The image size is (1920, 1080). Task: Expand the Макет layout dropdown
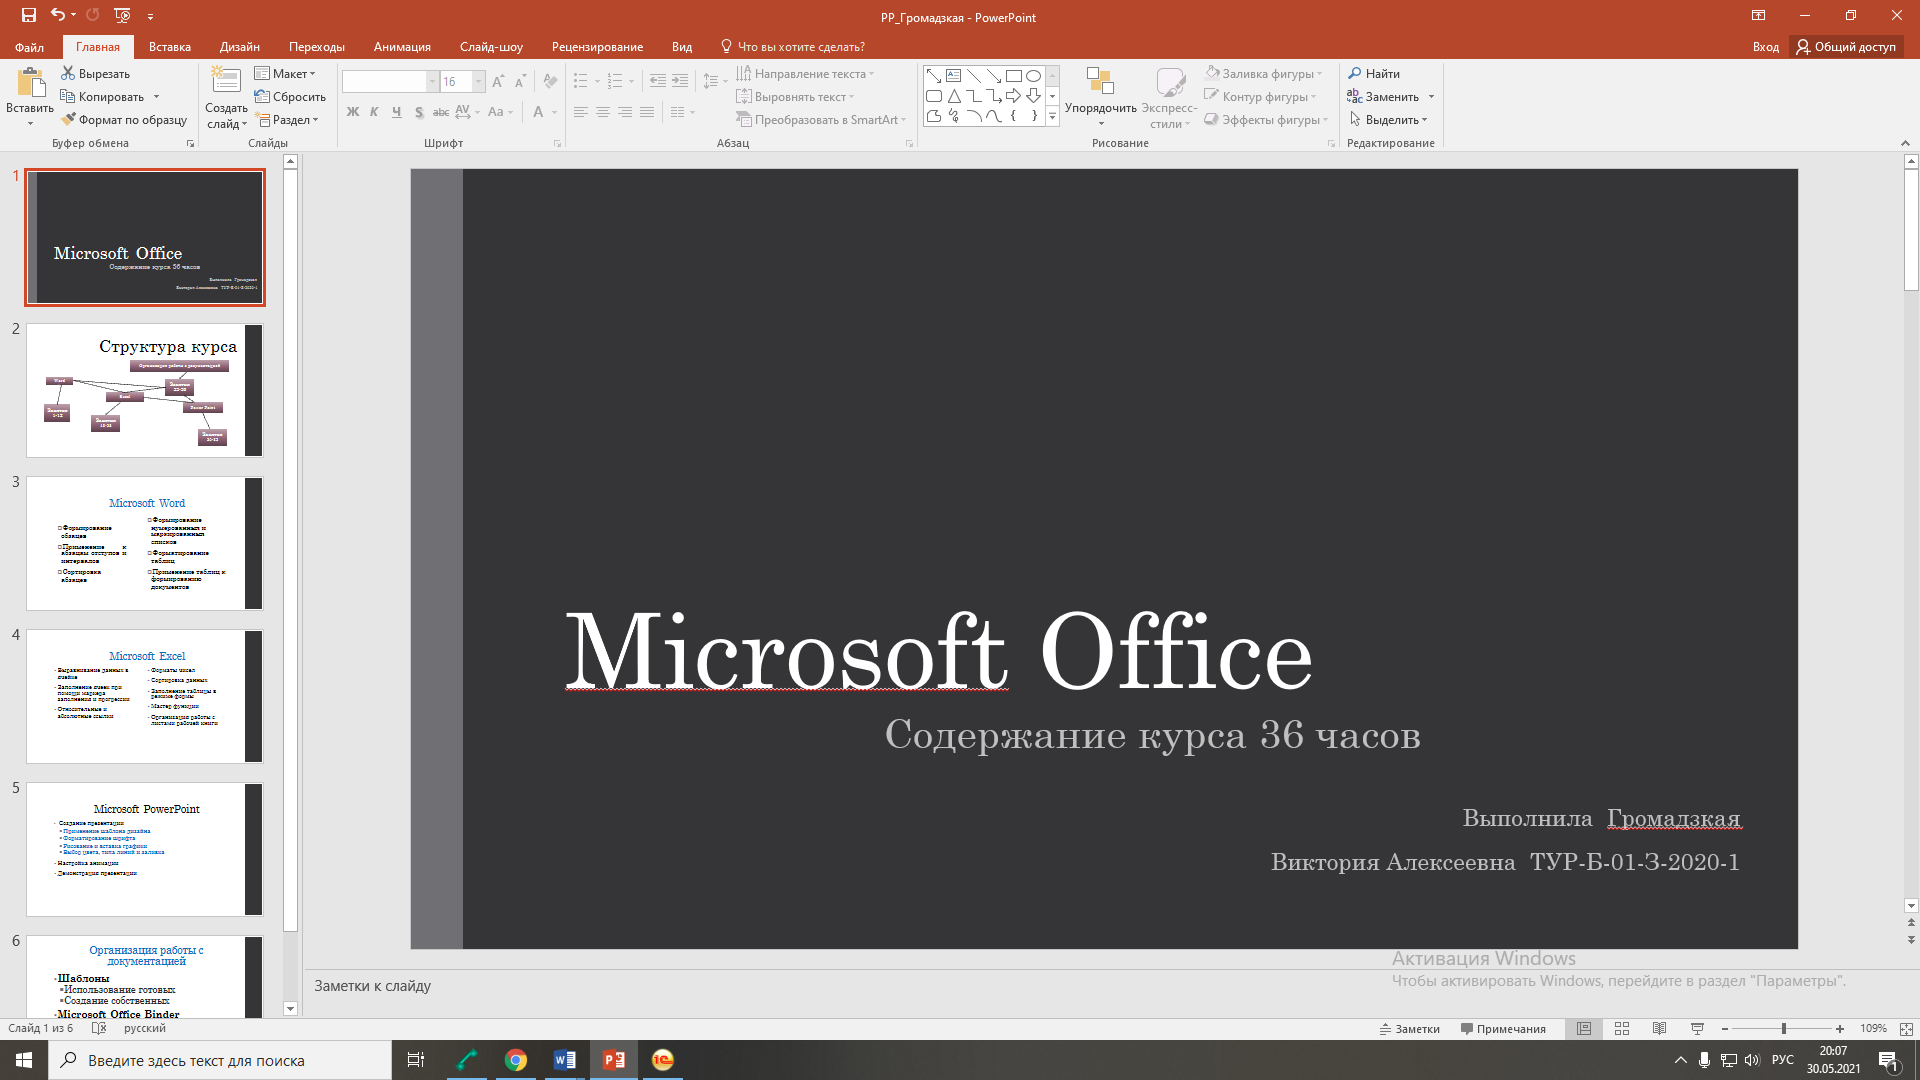click(285, 73)
